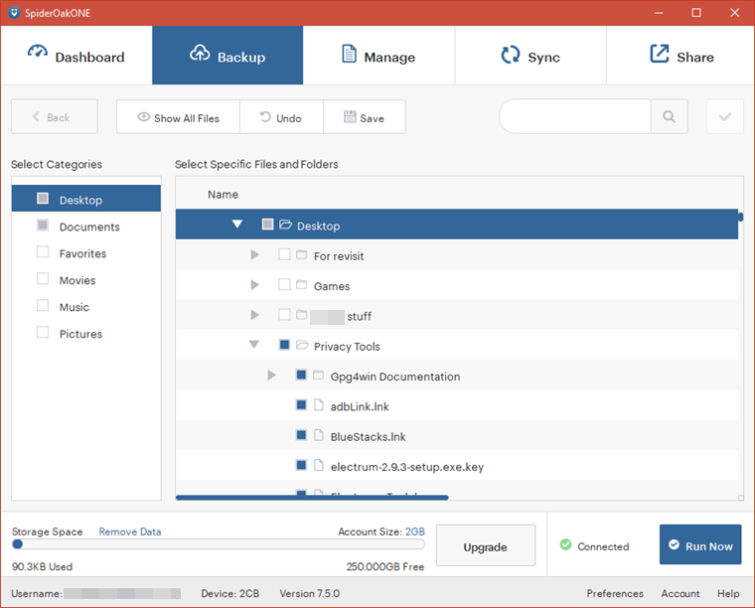Image resolution: width=755 pixels, height=608 pixels.
Task: Uncheck the BlueStacks.lnk file checkbox
Action: pos(301,435)
